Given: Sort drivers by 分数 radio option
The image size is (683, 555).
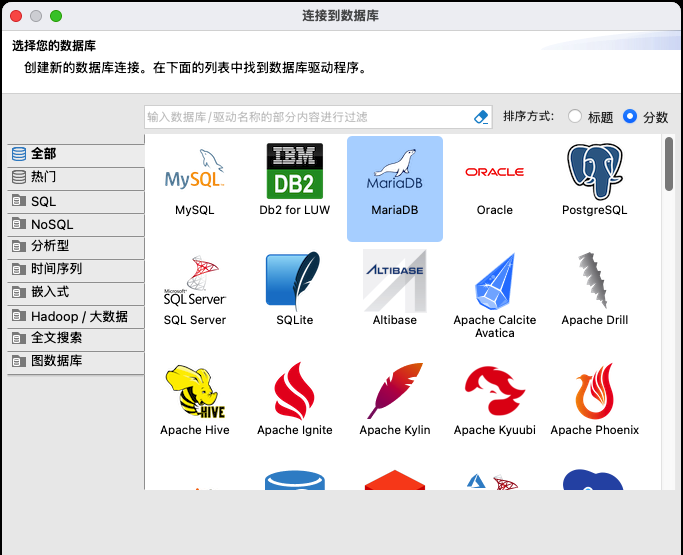Looking at the screenshot, I should 630,116.
